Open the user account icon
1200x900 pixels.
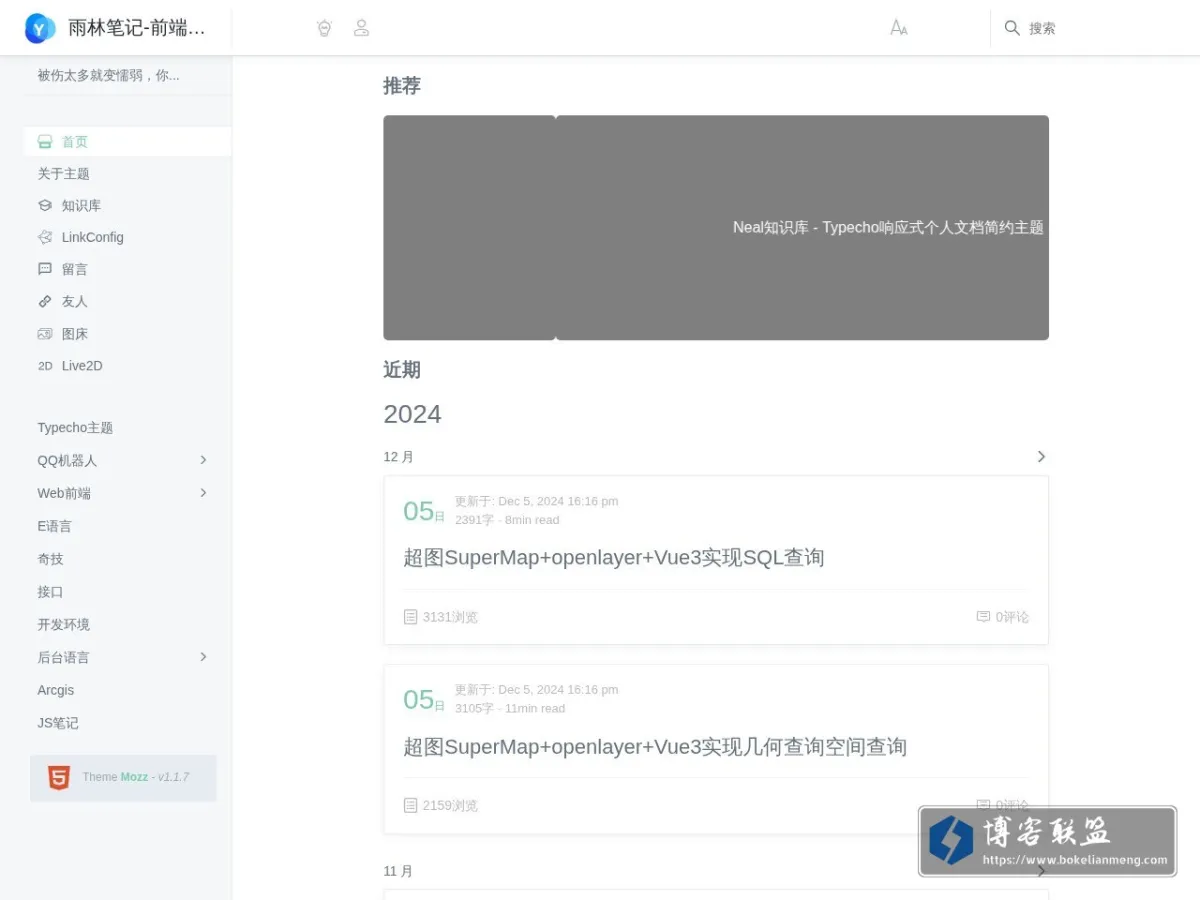click(x=362, y=28)
